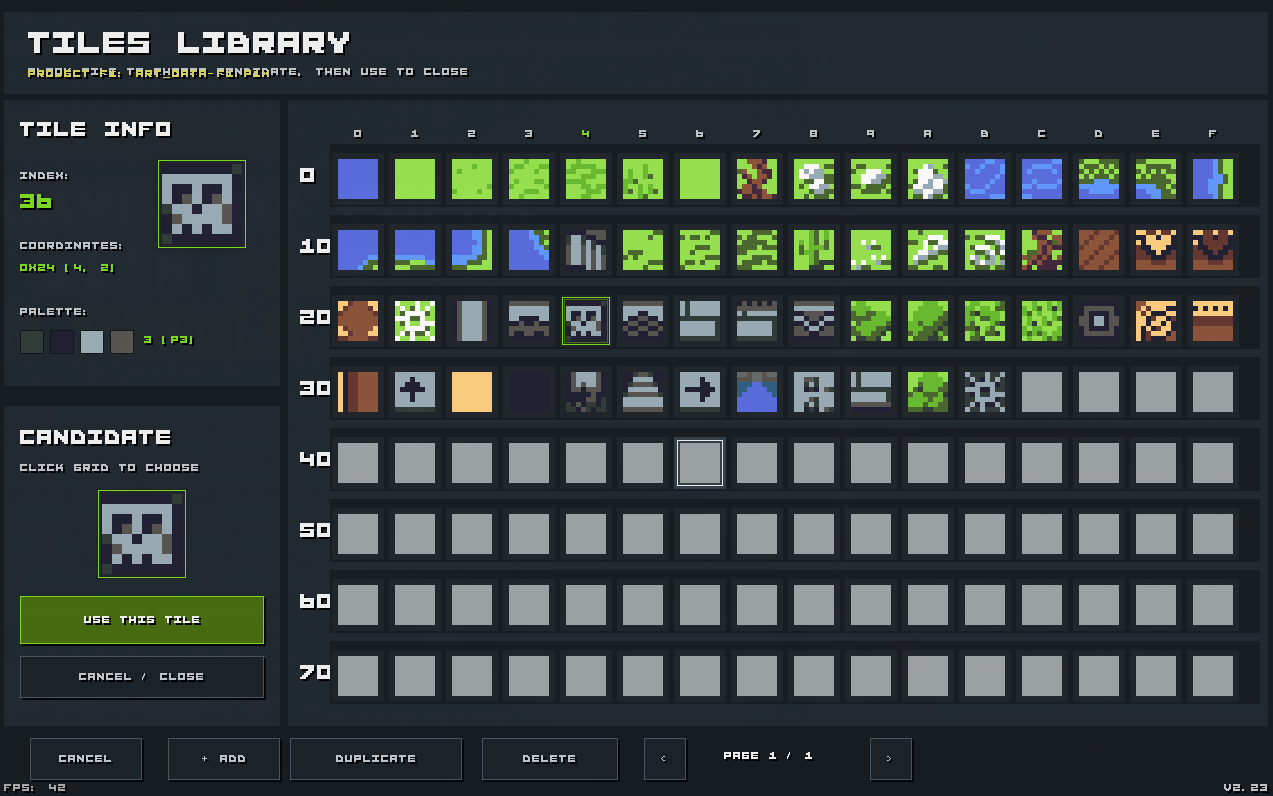Click the Tiles Library title
1273x796 pixels.
[x=189, y=43]
